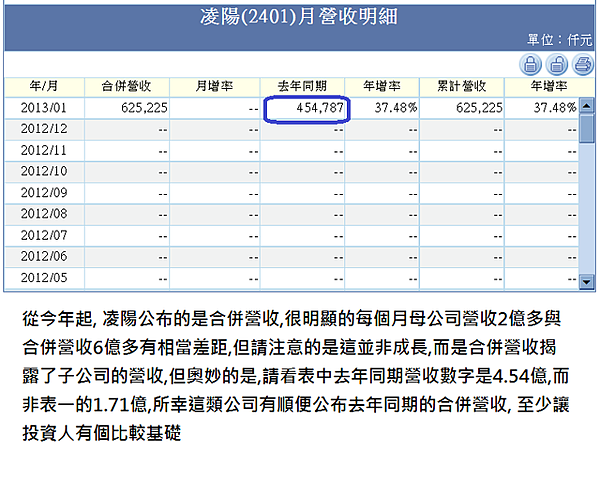Screen dimensions: 600x480
Task: Click the scrollbar up arrow
Action: click(586, 105)
